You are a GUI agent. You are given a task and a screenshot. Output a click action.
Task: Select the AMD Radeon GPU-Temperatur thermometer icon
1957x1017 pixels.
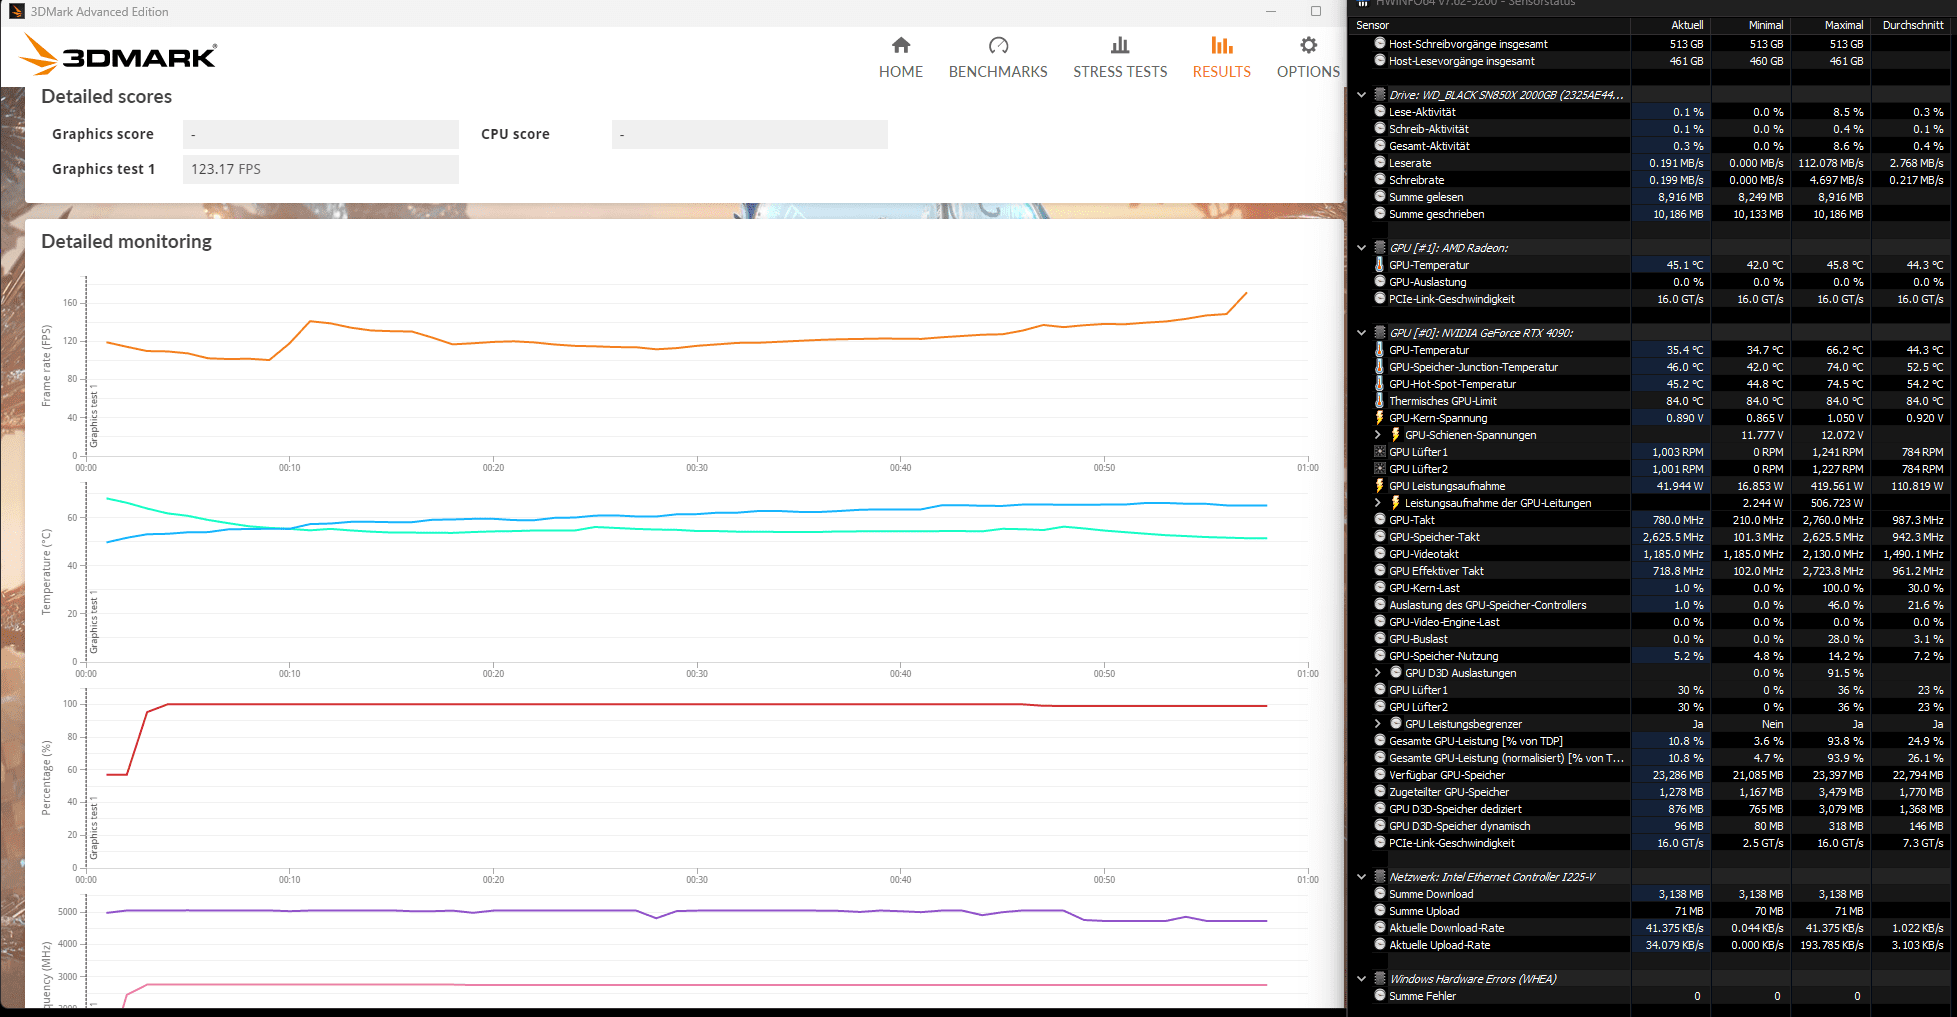[x=1380, y=265]
